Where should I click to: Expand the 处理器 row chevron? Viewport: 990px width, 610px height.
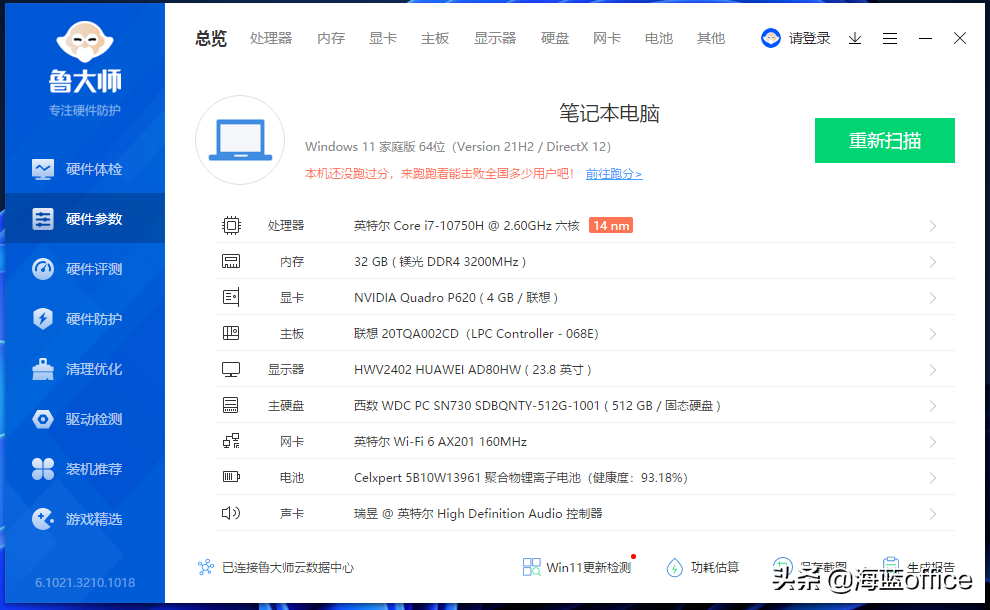click(933, 226)
